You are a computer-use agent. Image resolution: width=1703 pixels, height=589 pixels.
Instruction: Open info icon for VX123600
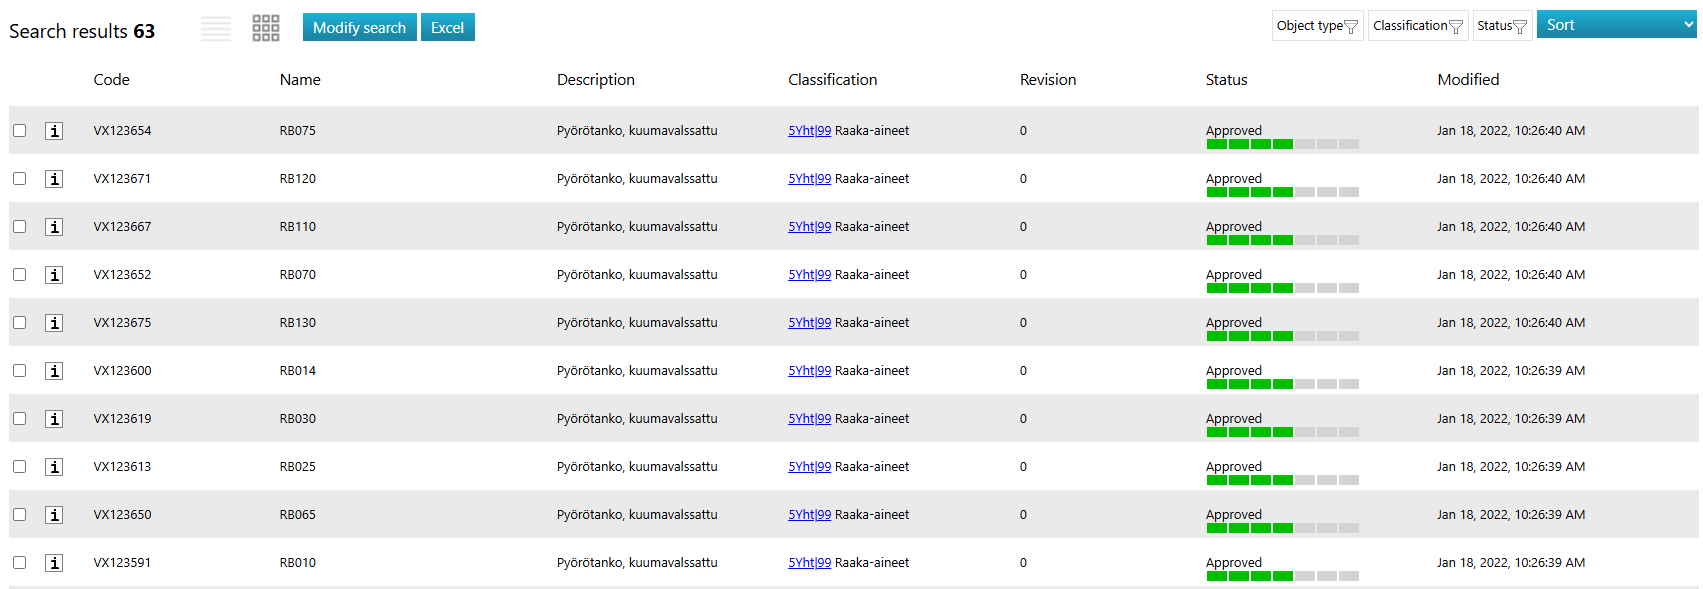(54, 371)
